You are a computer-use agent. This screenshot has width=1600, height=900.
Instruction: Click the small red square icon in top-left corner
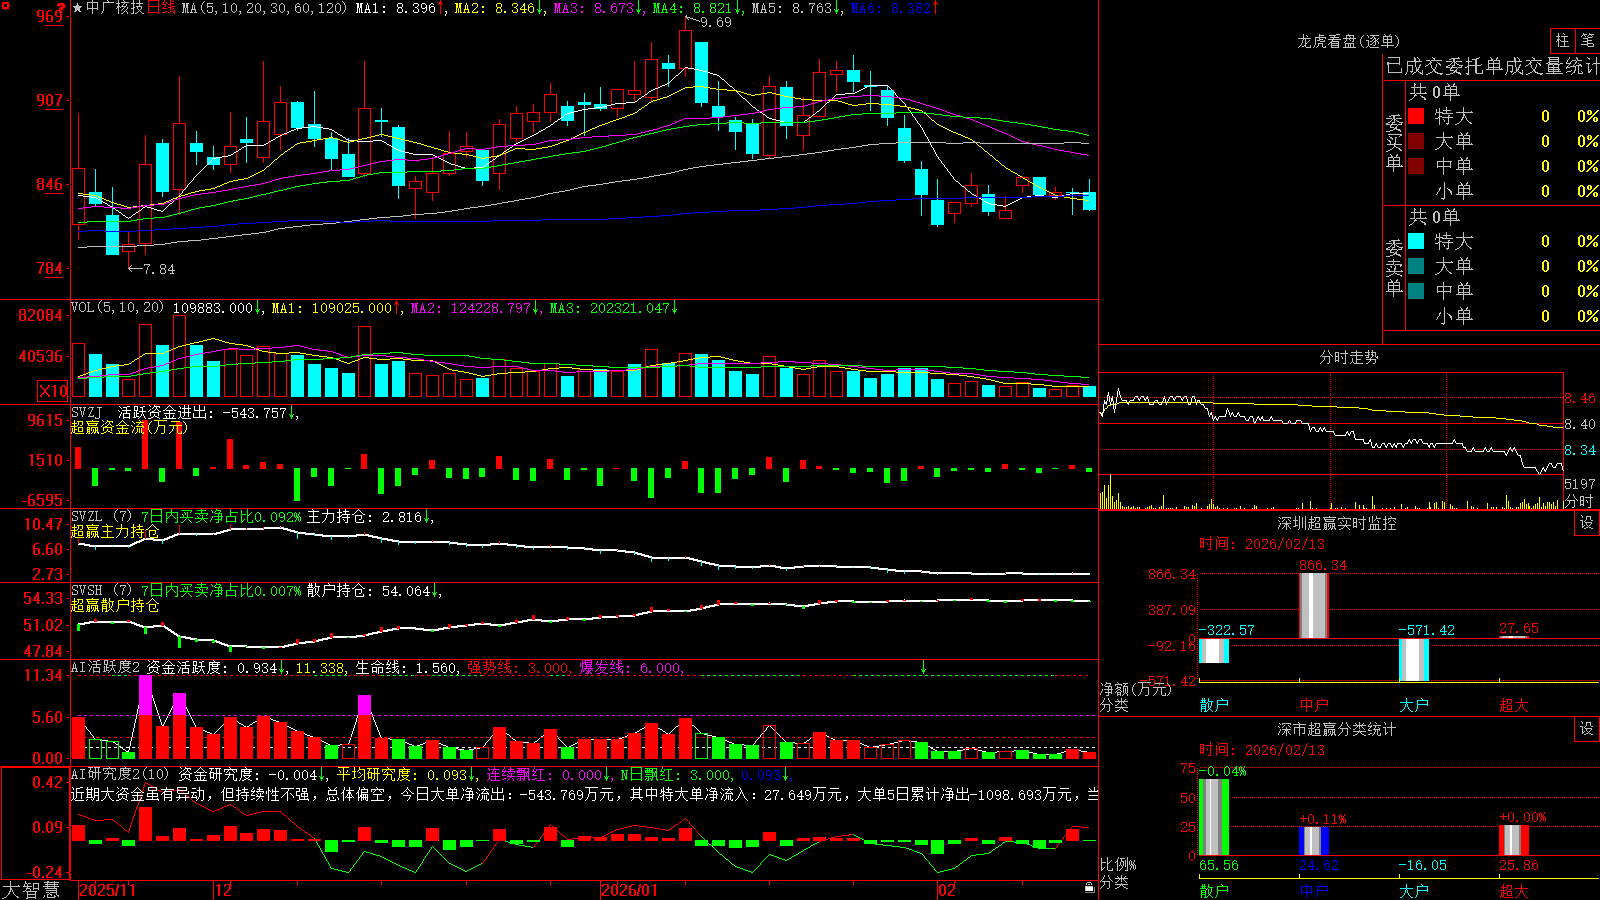pyautogui.click(x=5, y=5)
